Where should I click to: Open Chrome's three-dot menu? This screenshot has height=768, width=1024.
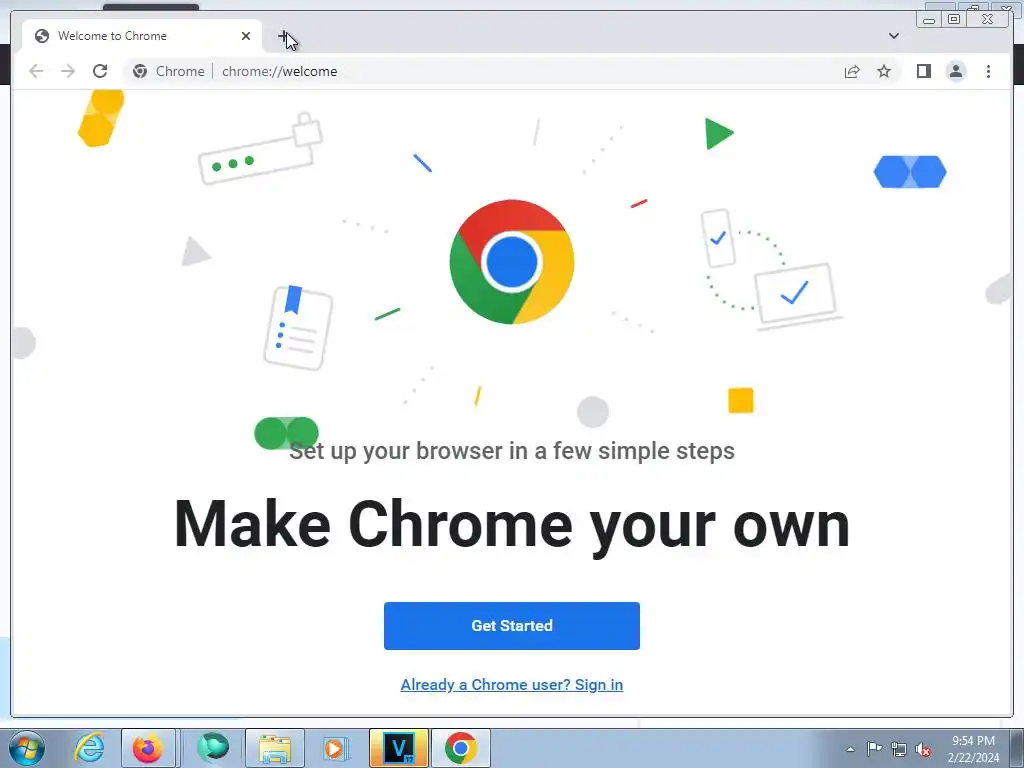coord(988,71)
